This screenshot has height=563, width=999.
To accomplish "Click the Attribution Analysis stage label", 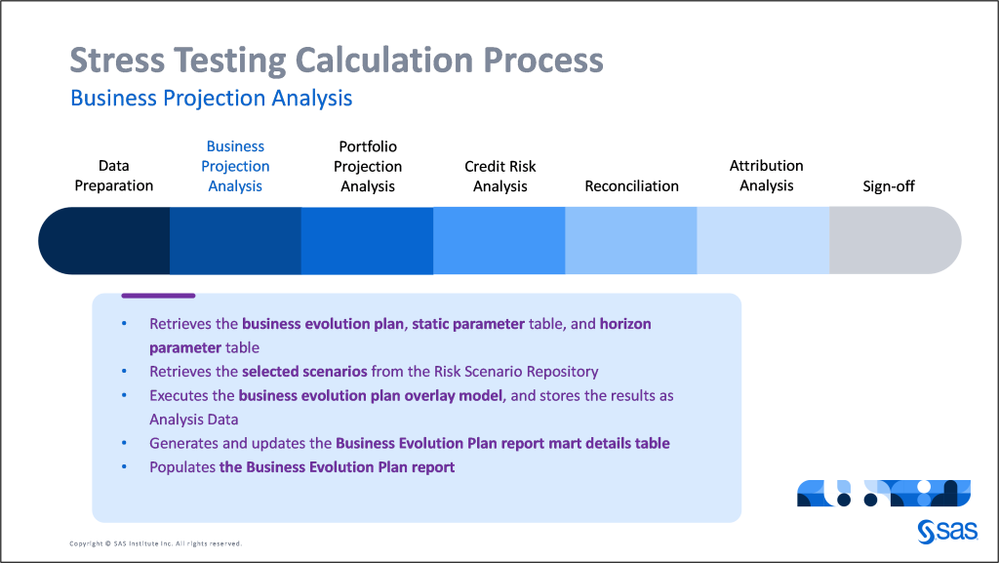I will click(x=766, y=176).
